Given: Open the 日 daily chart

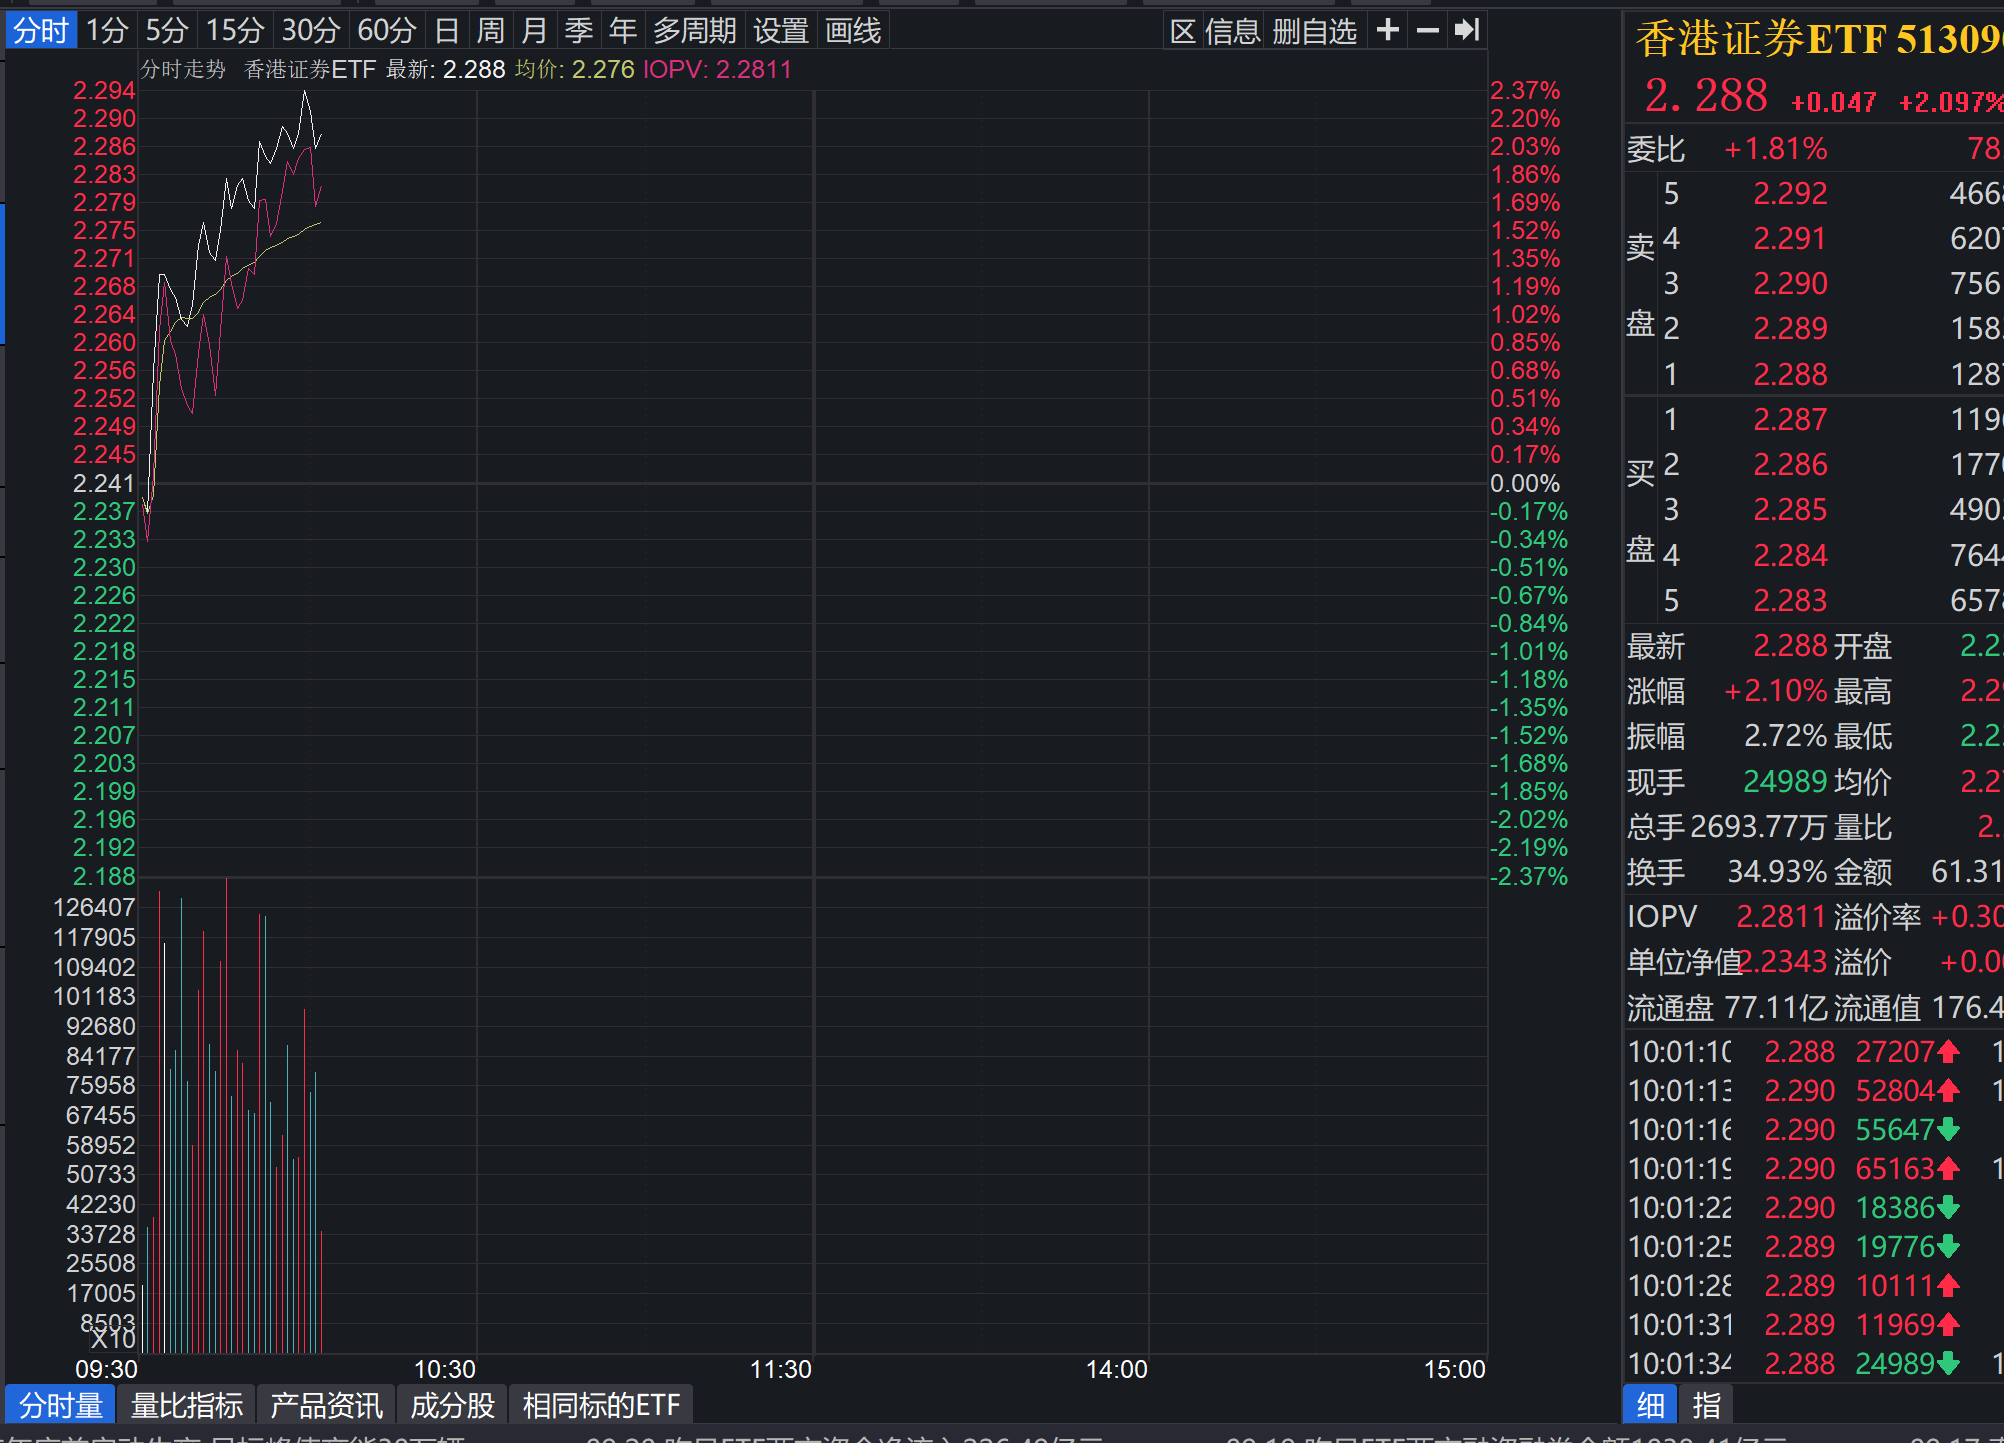Looking at the screenshot, I should click(x=447, y=30).
